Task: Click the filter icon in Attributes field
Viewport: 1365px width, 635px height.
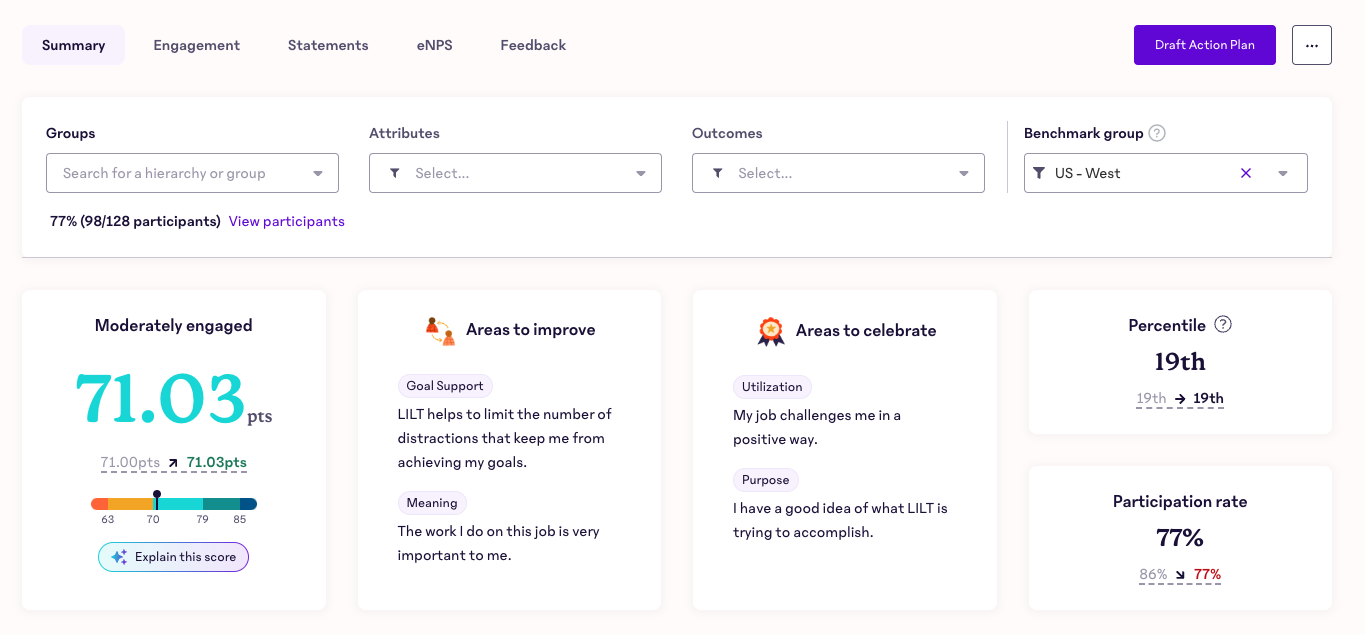Action: (x=394, y=173)
